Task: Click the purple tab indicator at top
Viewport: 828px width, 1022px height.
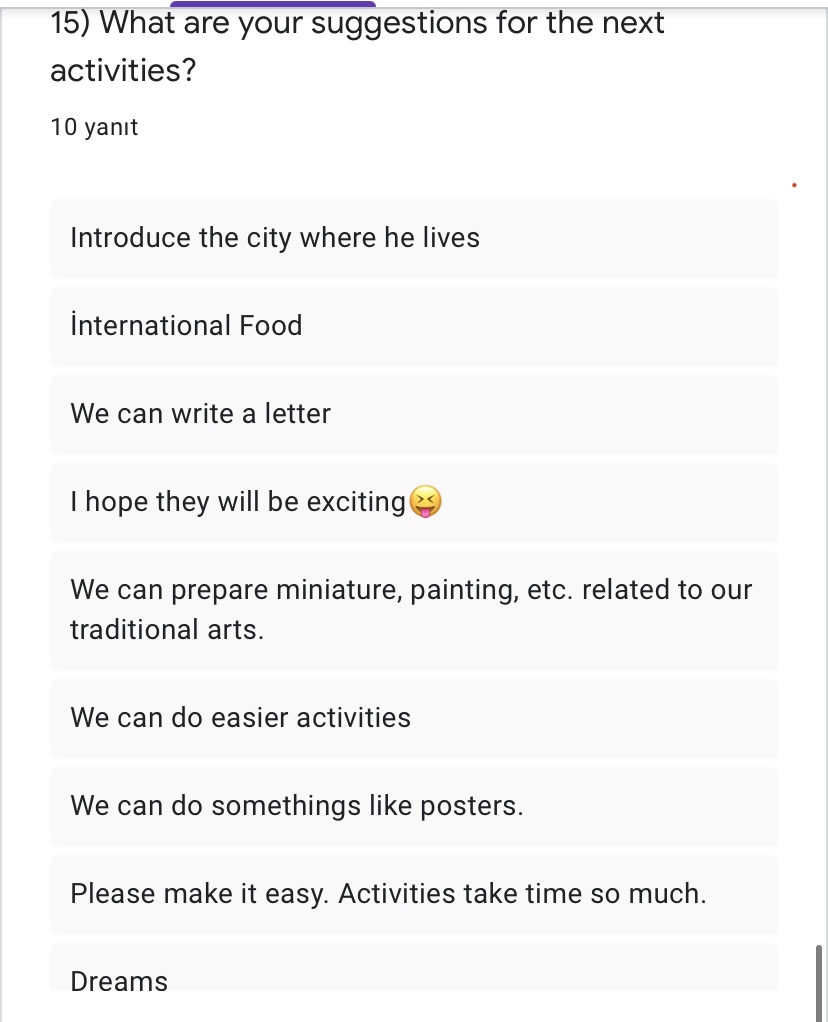Action: pyautogui.click(x=273, y=4)
